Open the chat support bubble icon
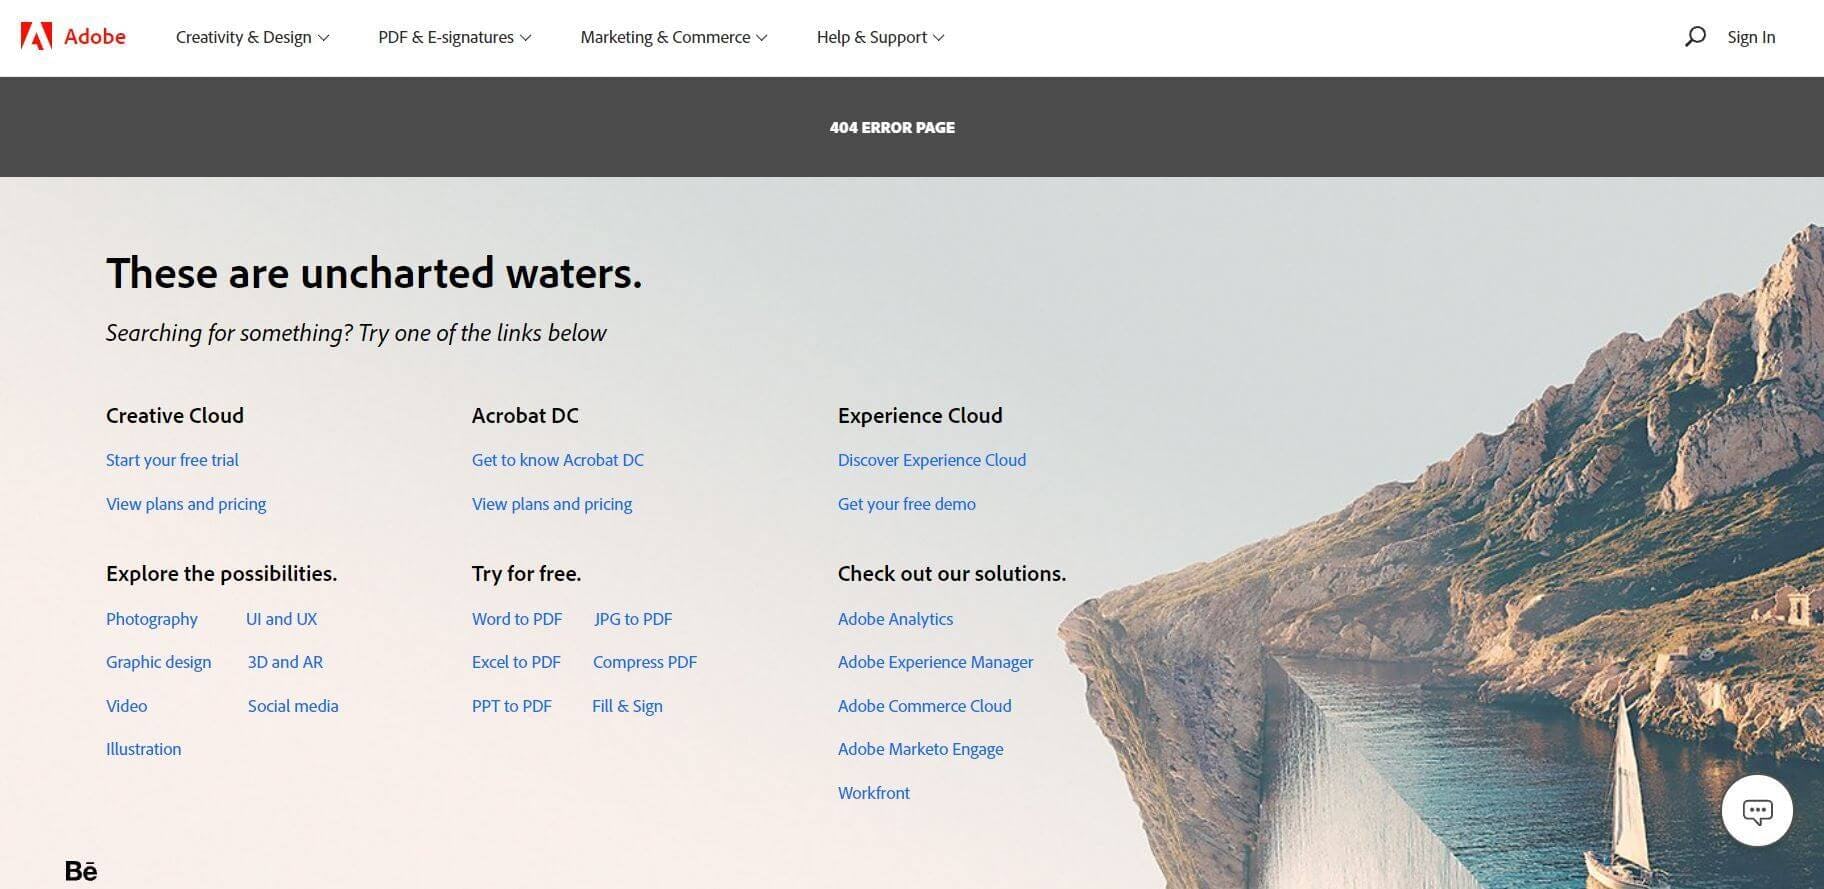The width and height of the screenshot is (1824, 889). pos(1757,811)
